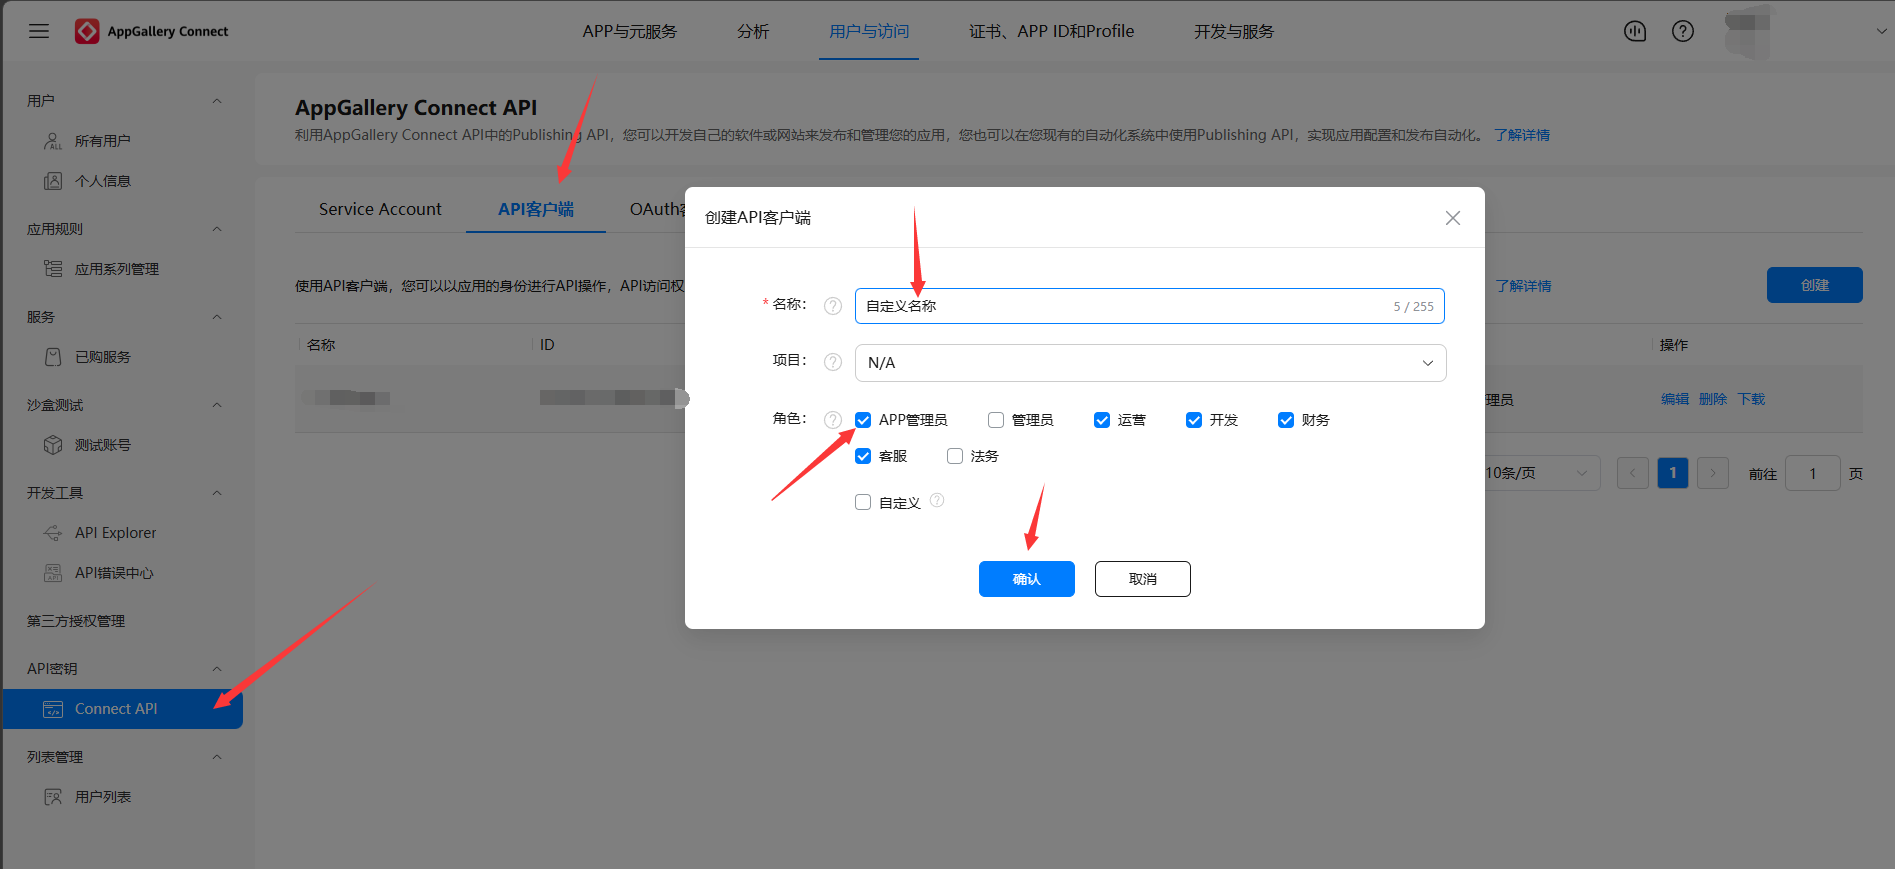The width and height of the screenshot is (1895, 869).
Task: Click the 应用系列管理 sidebar icon
Action: (x=53, y=269)
